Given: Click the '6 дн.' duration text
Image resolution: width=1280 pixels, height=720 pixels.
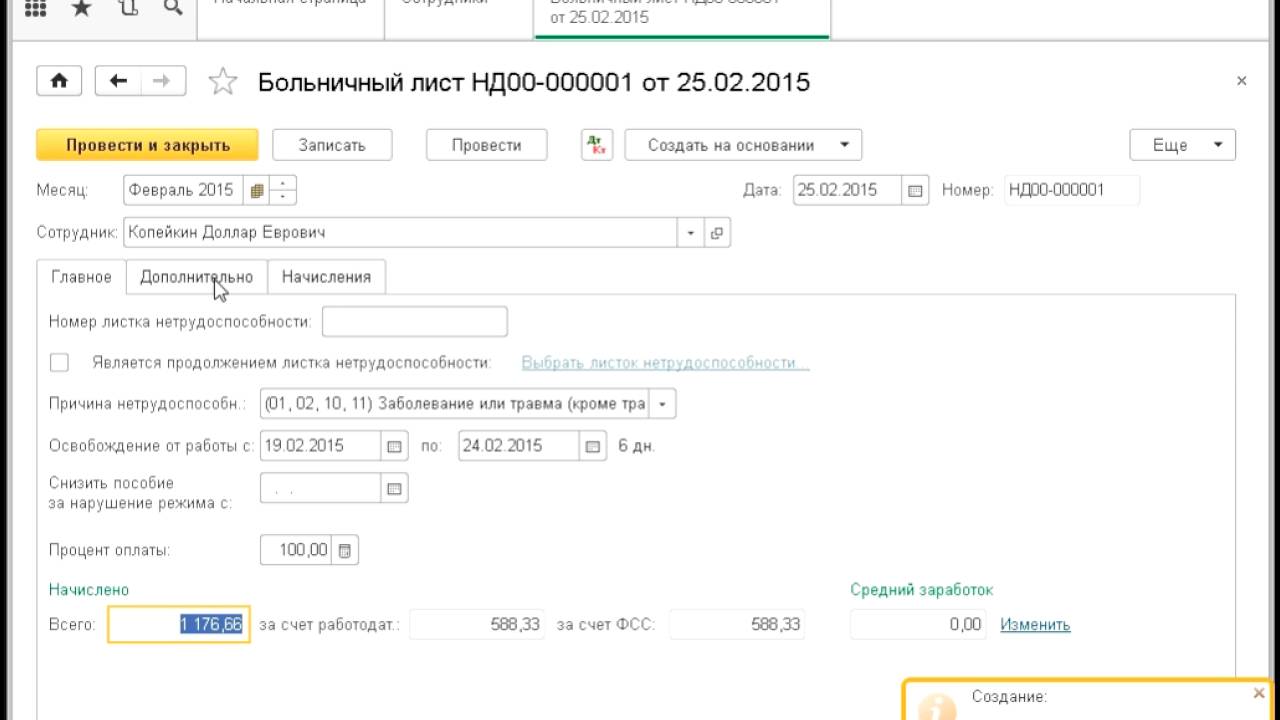Looking at the screenshot, I should pos(637,446).
